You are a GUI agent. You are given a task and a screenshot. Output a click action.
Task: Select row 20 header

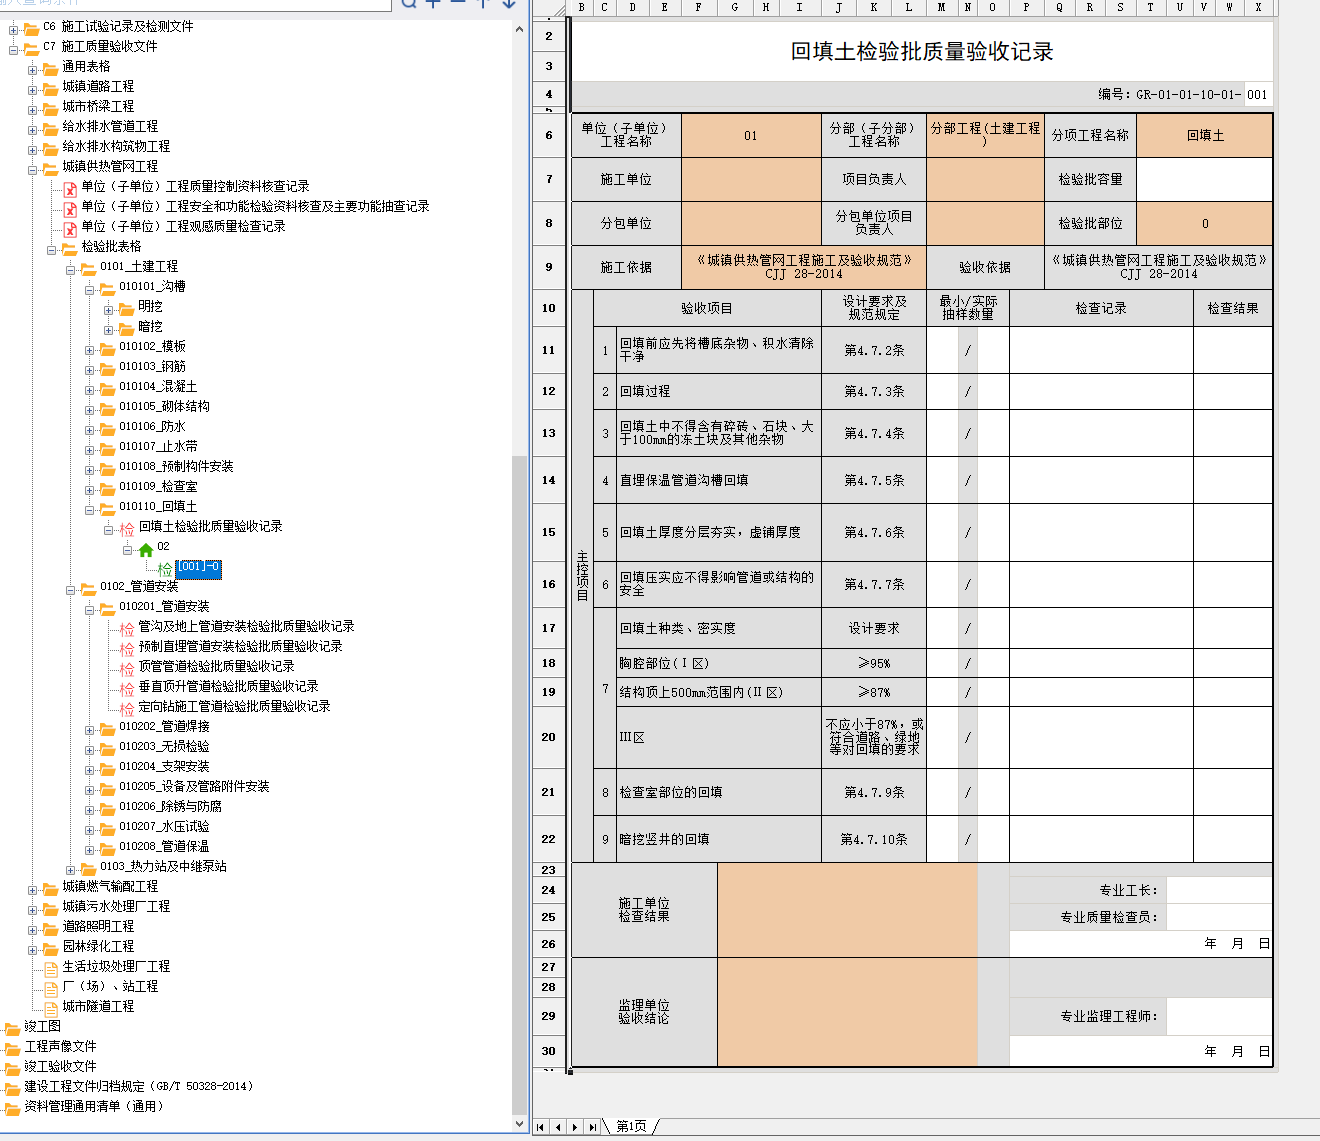click(548, 737)
